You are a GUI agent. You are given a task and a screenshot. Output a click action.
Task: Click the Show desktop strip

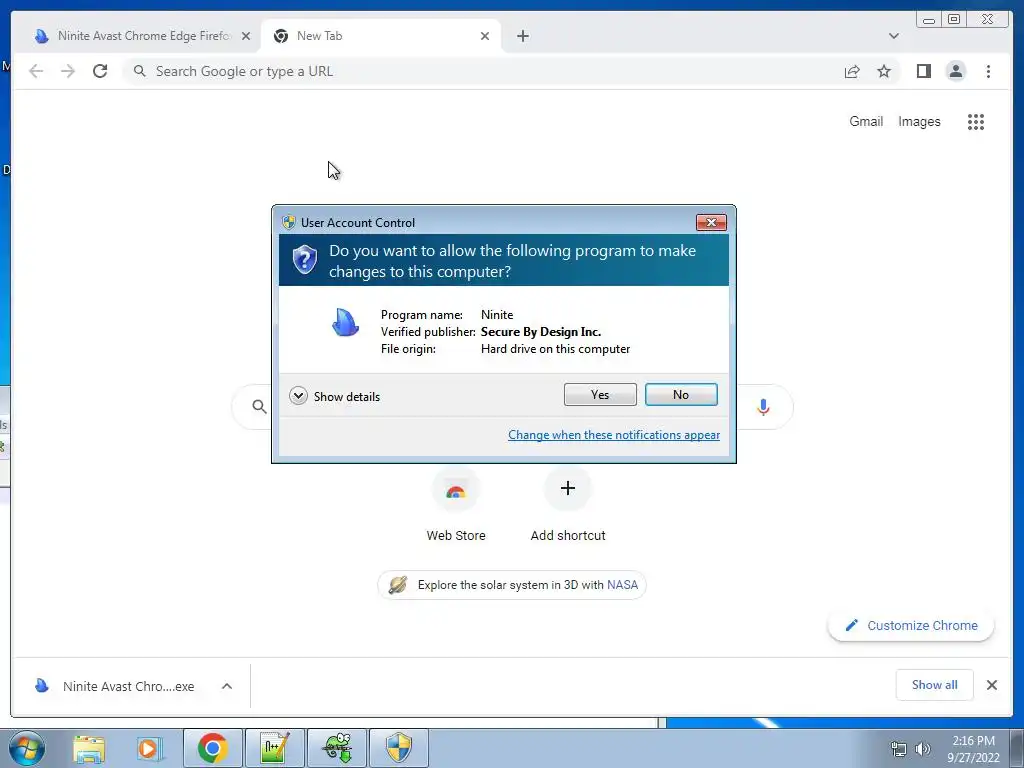pos(1018,748)
